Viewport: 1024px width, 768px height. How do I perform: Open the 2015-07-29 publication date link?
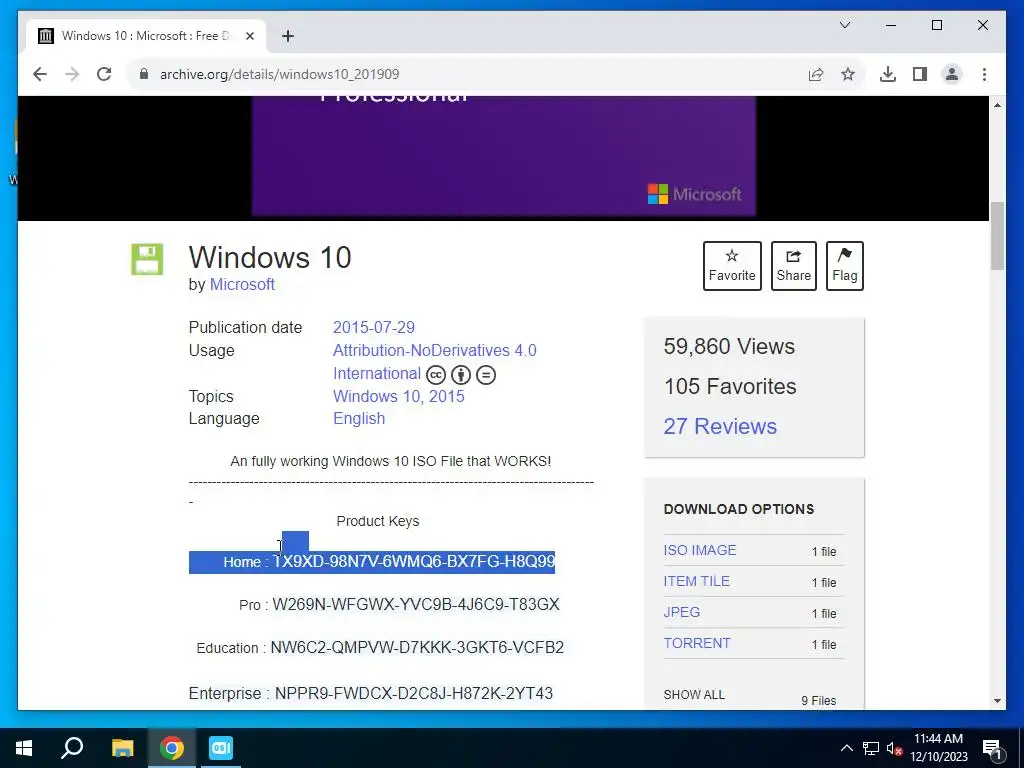374,327
